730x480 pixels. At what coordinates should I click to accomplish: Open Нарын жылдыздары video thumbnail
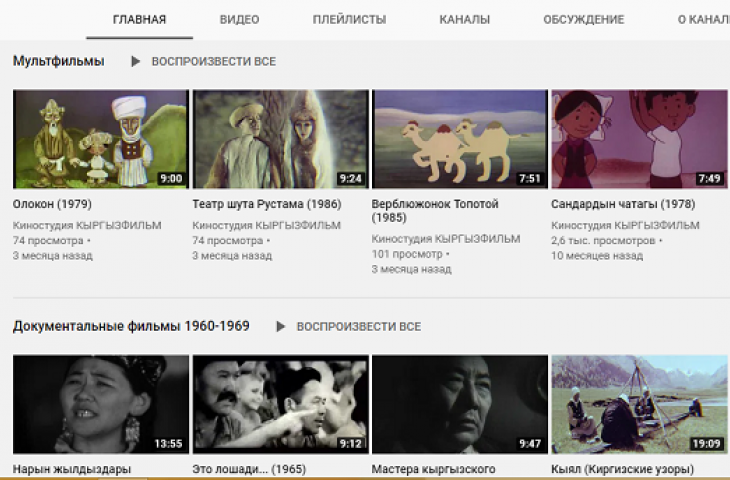(101, 404)
